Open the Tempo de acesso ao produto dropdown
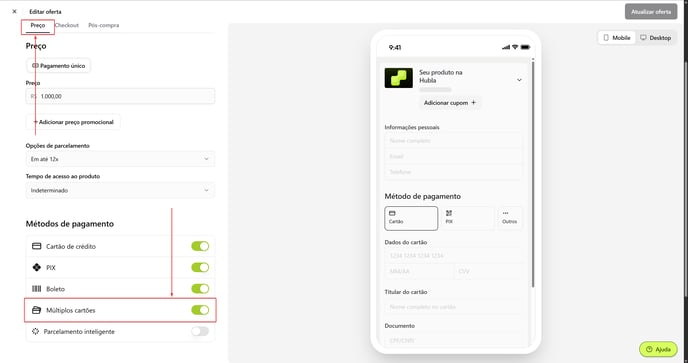The height and width of the screenshot is (363, 688). click(120, 190)
